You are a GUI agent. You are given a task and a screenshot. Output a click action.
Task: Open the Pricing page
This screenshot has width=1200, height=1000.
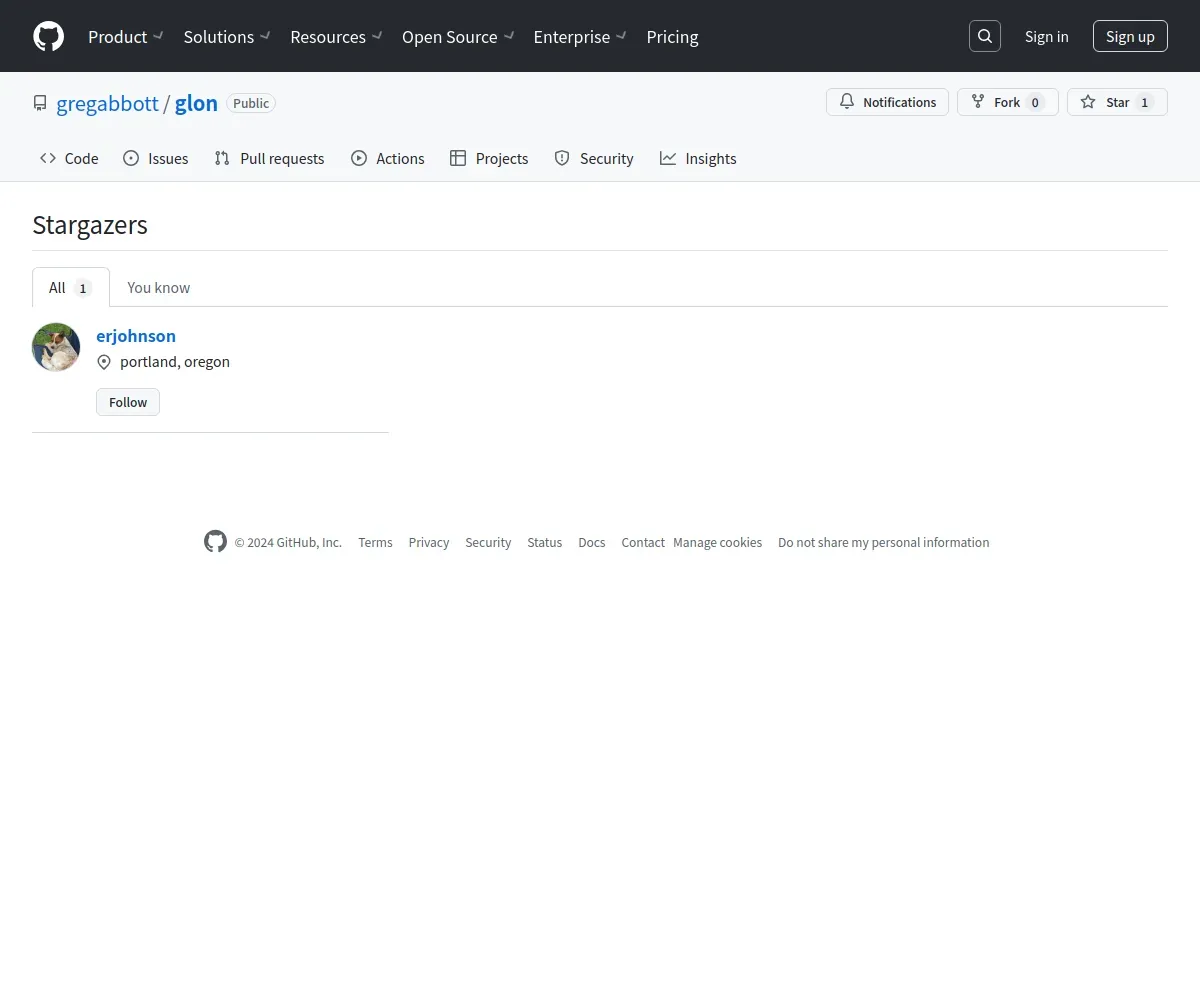tap(672, 37)
